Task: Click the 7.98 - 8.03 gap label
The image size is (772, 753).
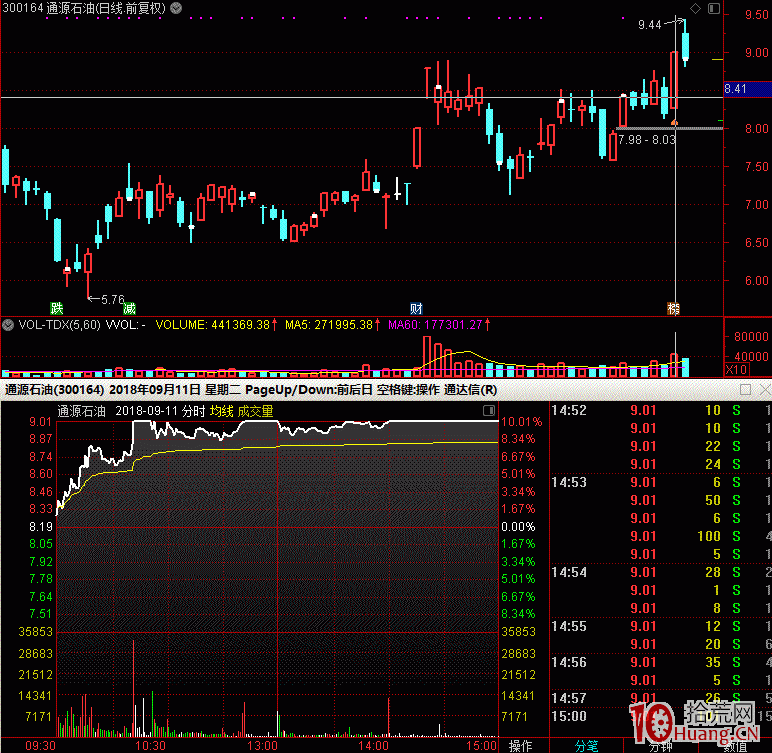Action: [646, 139]
